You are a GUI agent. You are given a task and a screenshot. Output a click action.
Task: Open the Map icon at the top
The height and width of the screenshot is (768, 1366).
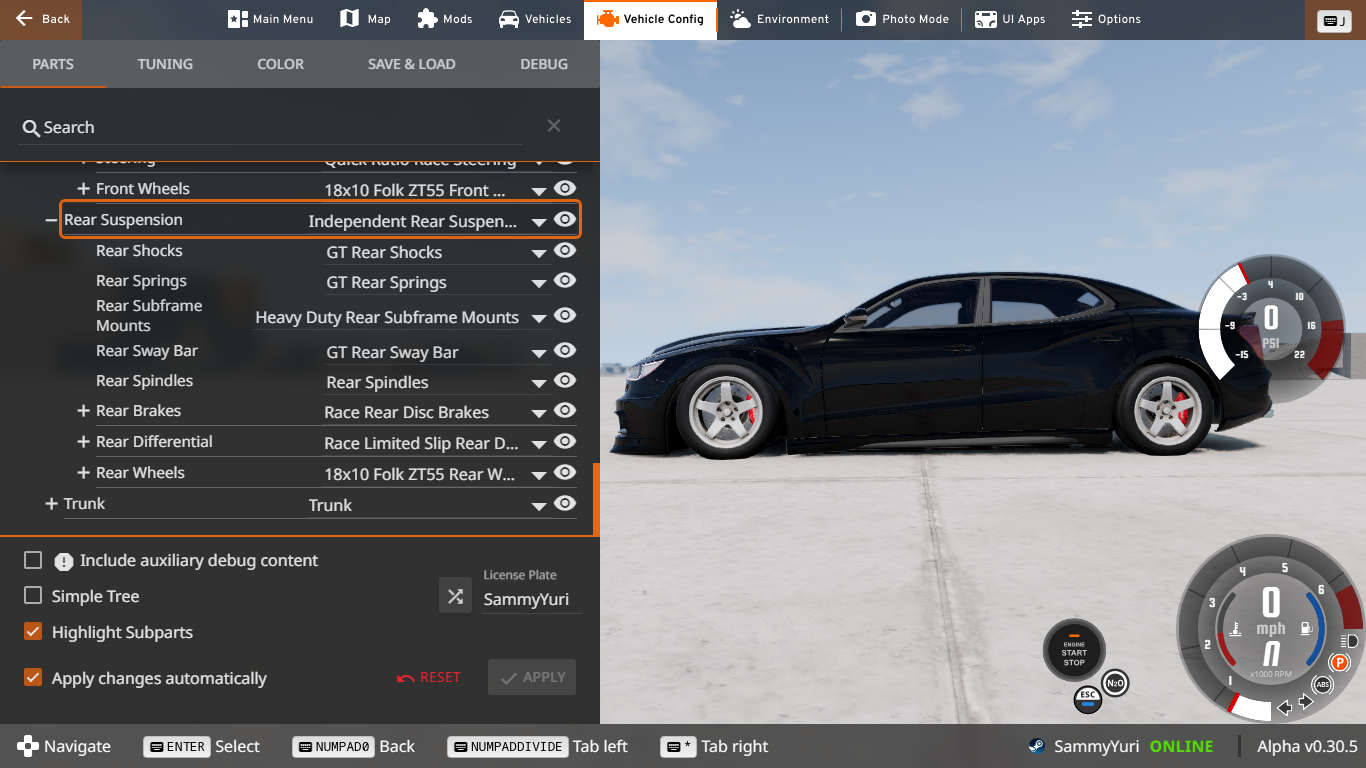(364, 18)
